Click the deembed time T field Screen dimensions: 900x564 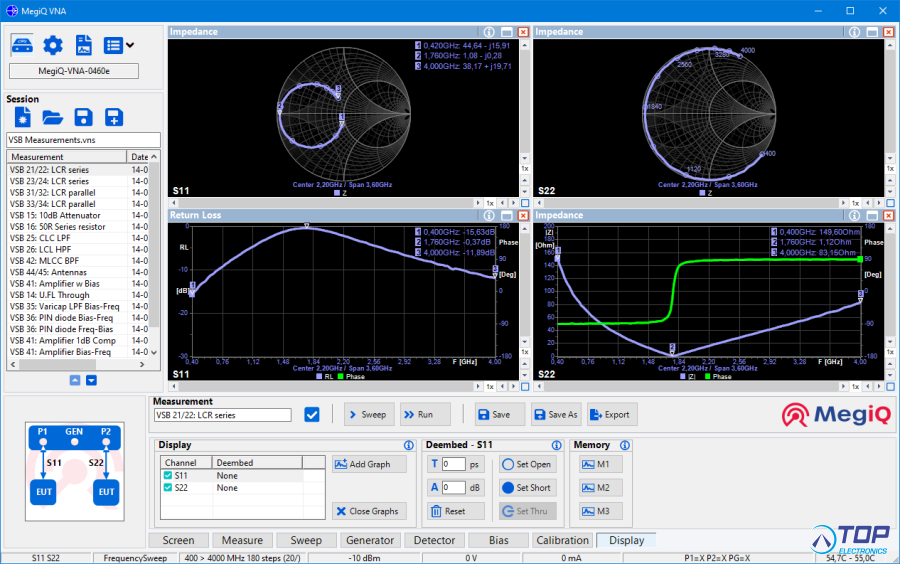(x=453, y=464)
